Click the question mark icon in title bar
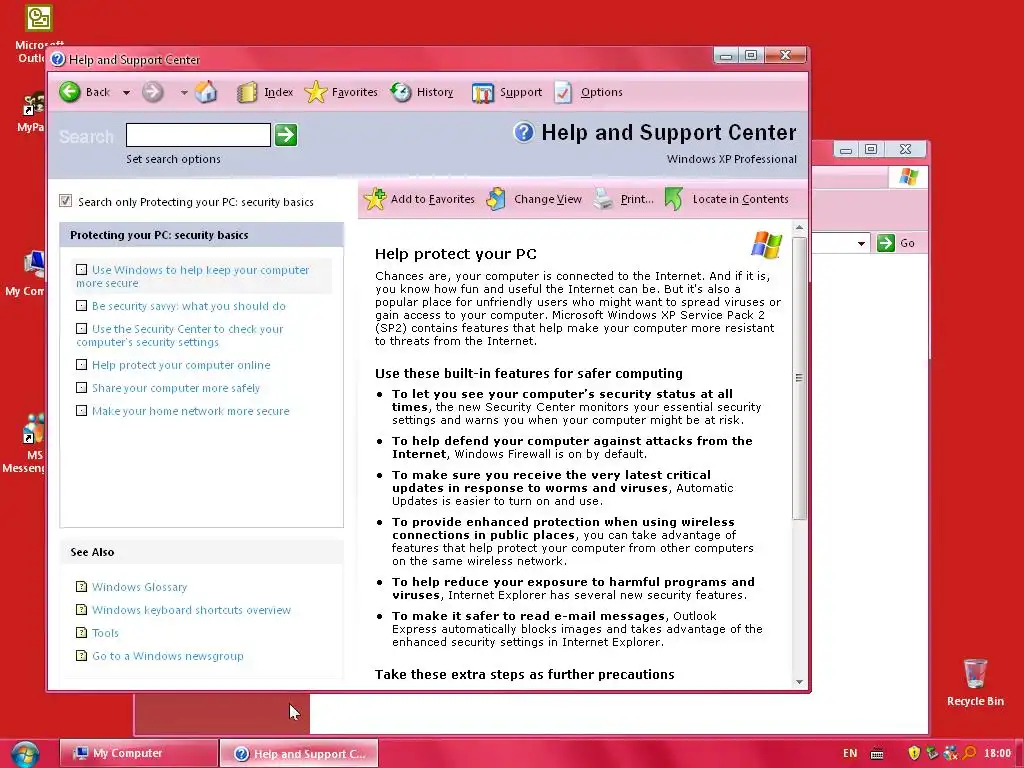 (x=58, y=59)
